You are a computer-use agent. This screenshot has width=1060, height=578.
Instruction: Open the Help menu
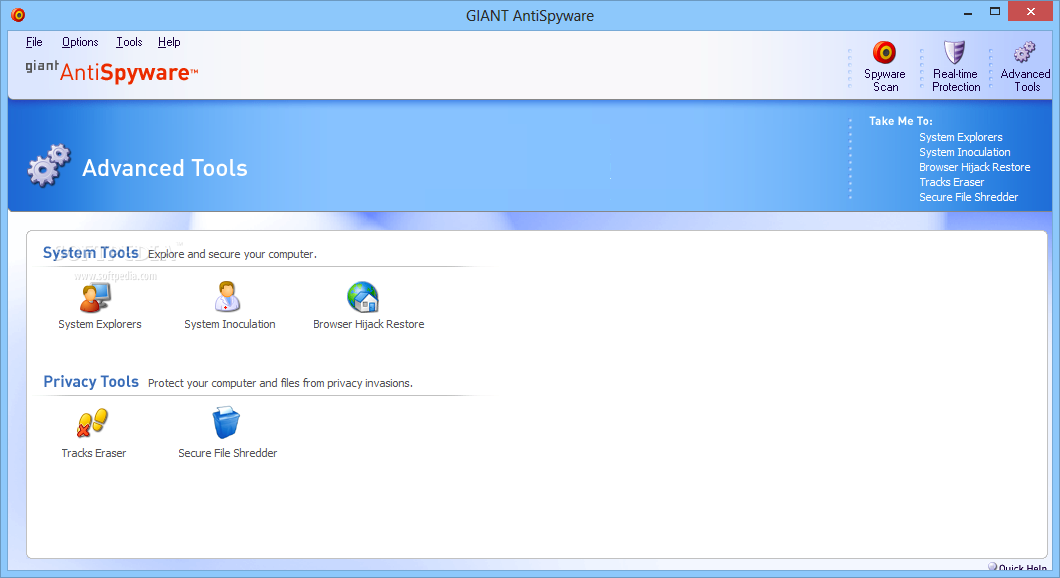[x=169, y=42]
